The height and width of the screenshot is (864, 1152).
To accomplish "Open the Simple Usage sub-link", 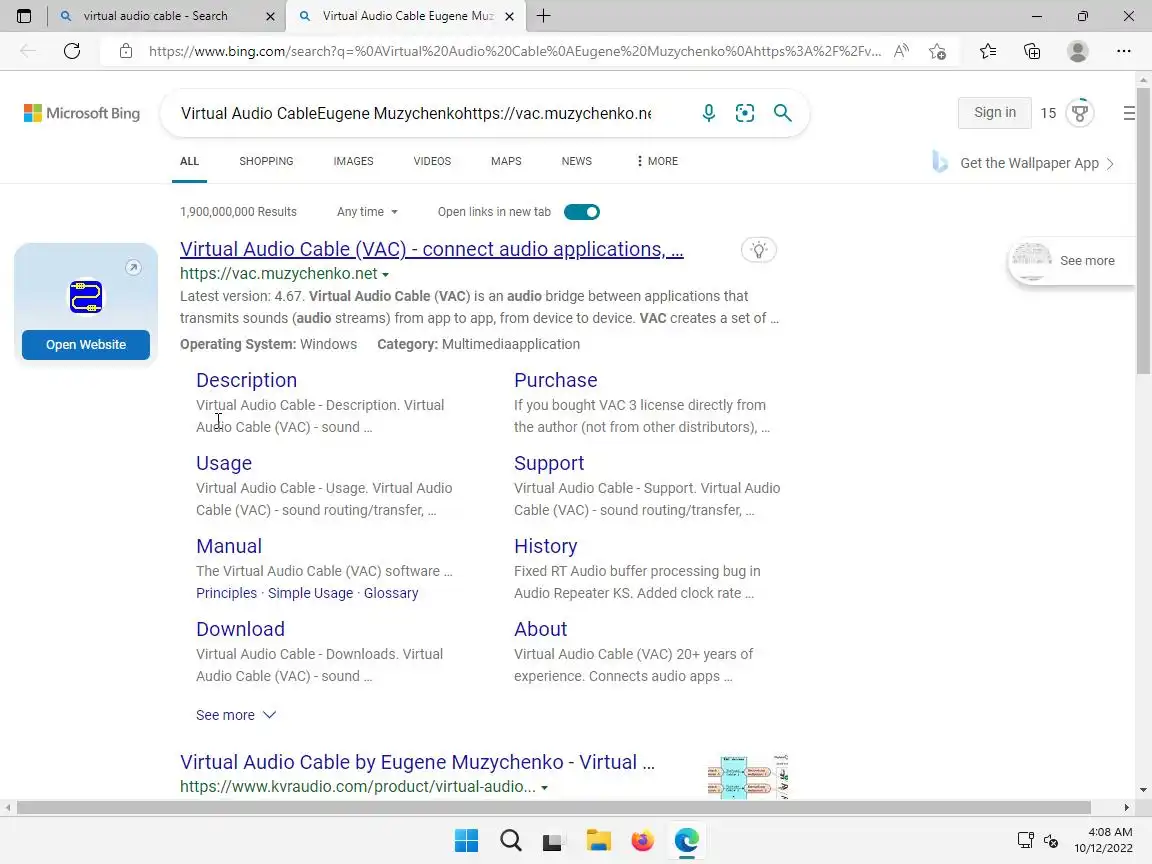I will pyautogui.click(x=310, y=593).
